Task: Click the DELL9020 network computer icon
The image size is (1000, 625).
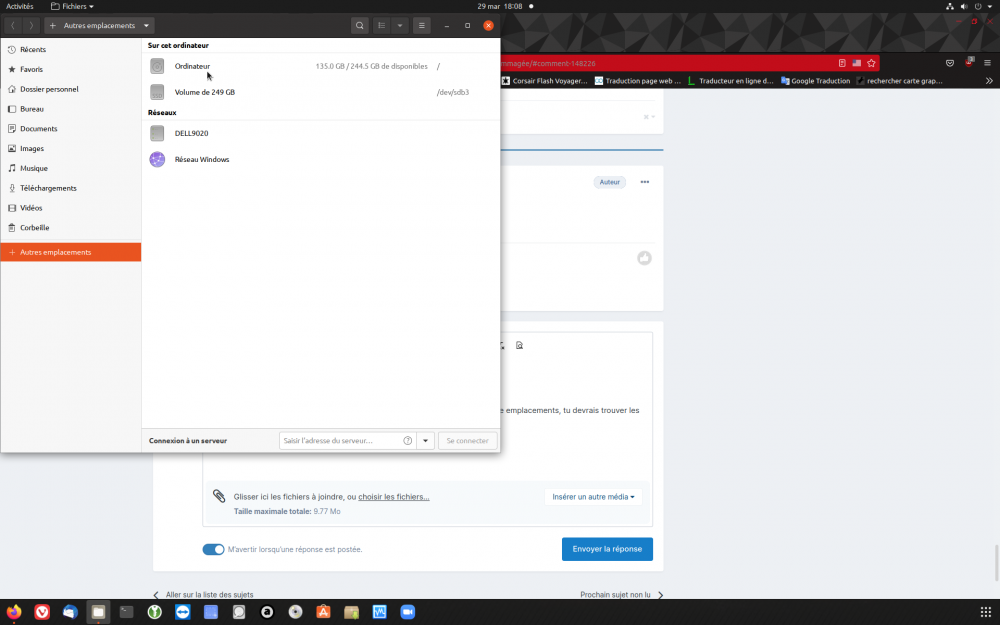Action: point(157,133)
